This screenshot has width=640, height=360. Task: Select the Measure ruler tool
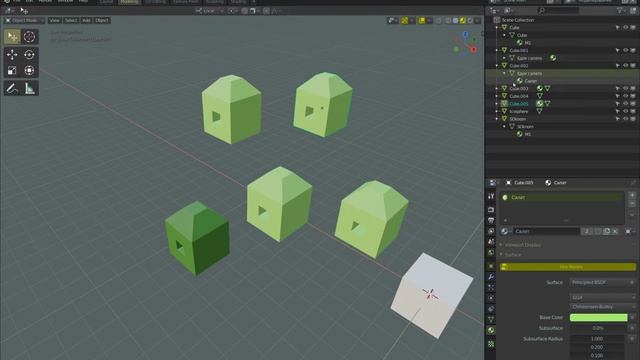(29, 88)
